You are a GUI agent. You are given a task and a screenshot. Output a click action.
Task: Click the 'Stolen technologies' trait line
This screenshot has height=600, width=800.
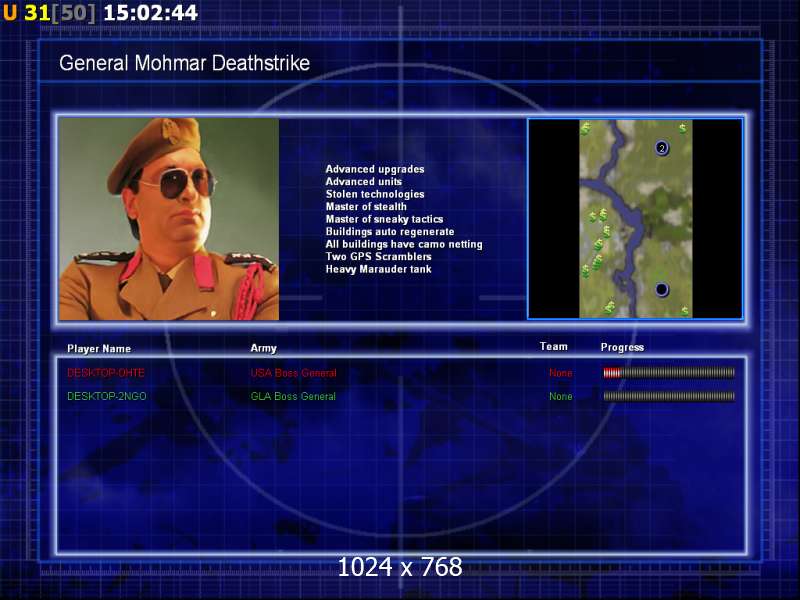tap(375, 194)
